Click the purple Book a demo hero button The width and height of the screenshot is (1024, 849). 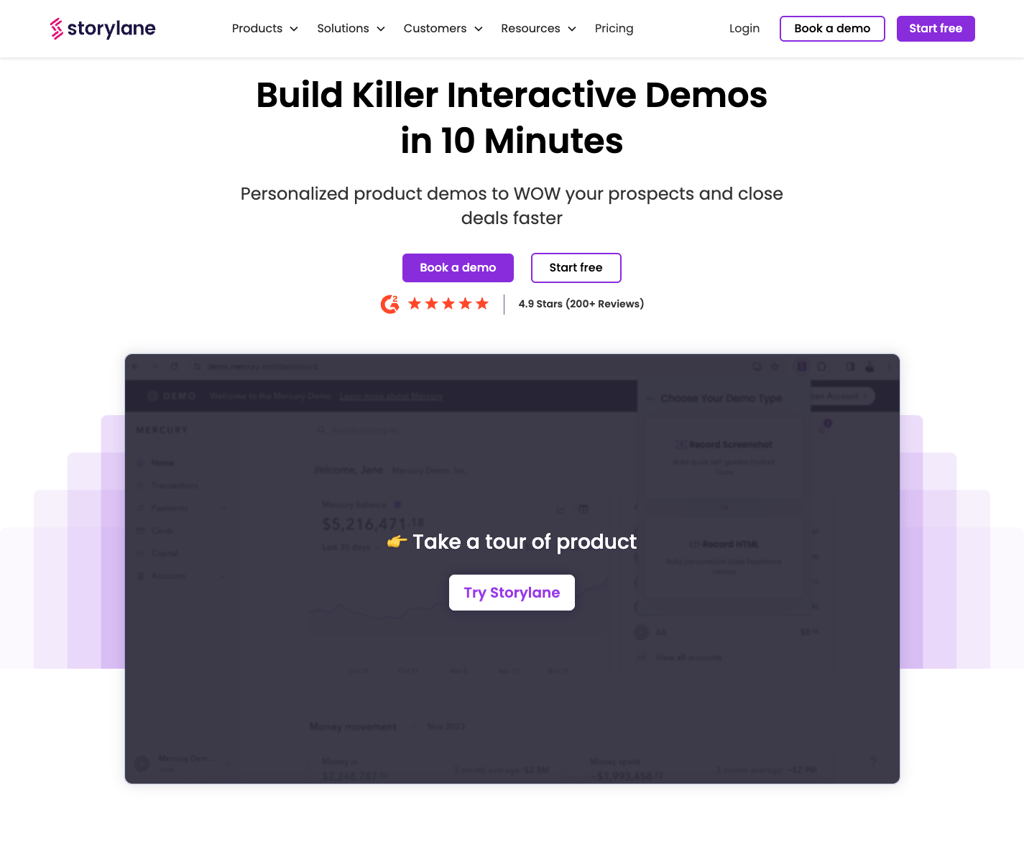458,268
